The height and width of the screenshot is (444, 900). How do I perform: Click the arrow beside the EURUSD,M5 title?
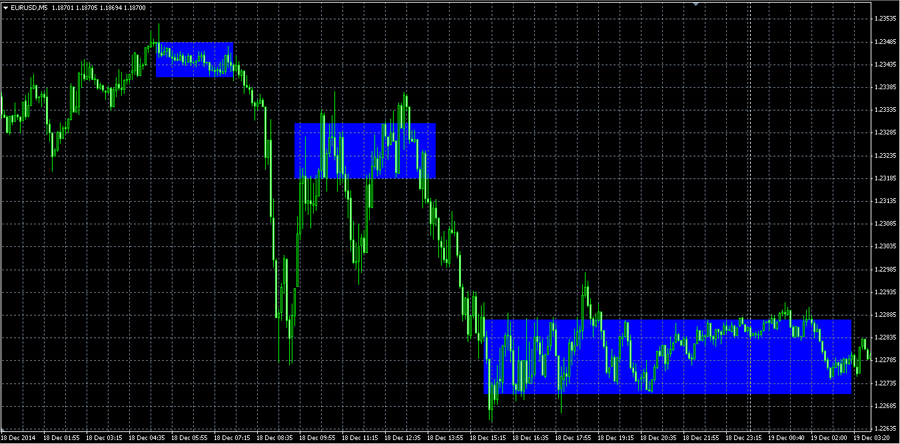[5, 7]
